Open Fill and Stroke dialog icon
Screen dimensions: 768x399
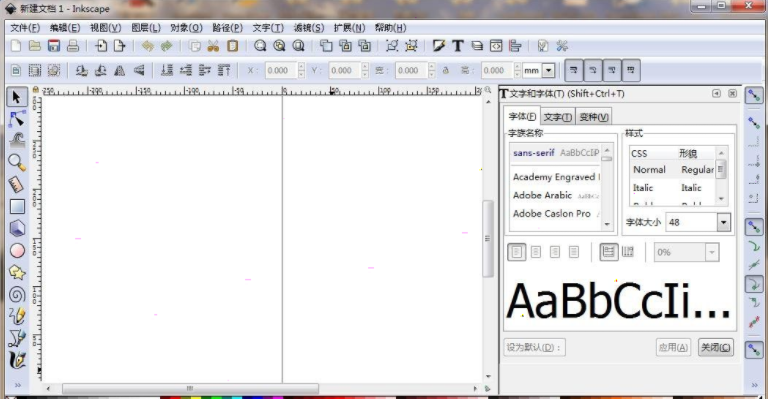click(x=438, y=46)
